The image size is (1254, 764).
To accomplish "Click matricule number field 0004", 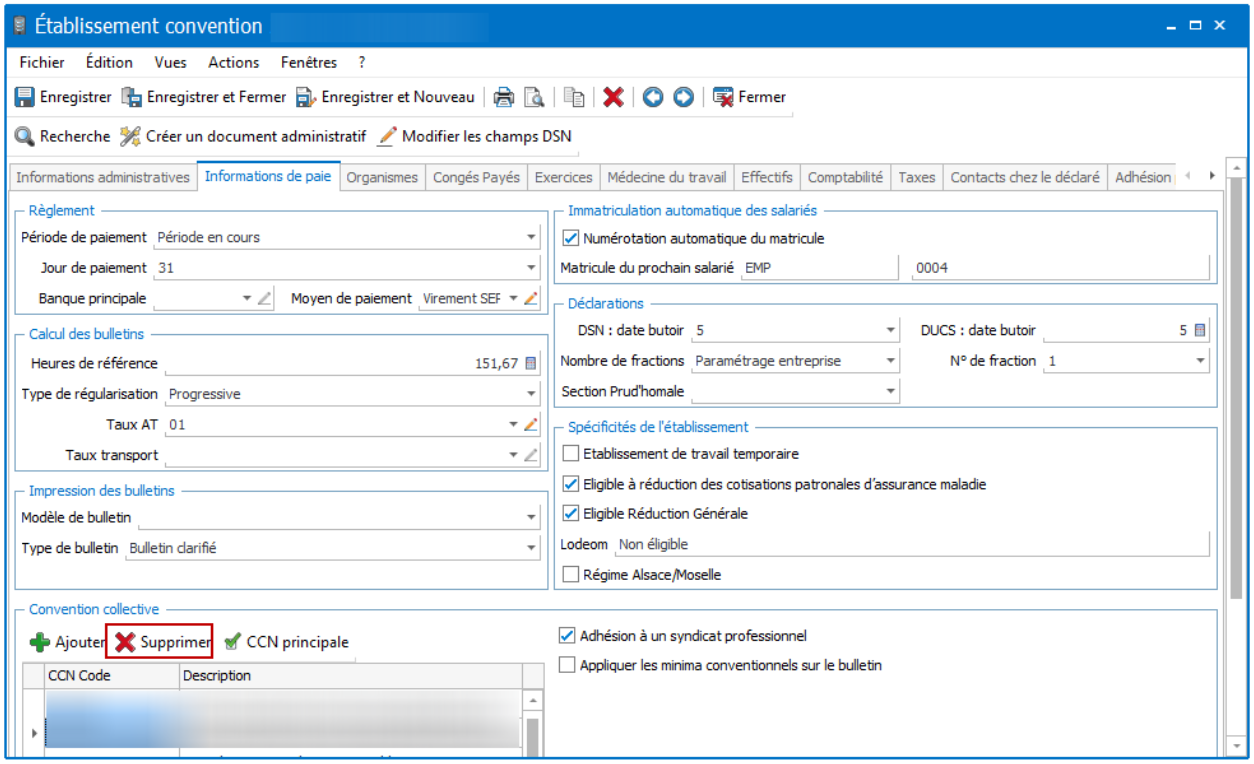I will point(1060,268).
